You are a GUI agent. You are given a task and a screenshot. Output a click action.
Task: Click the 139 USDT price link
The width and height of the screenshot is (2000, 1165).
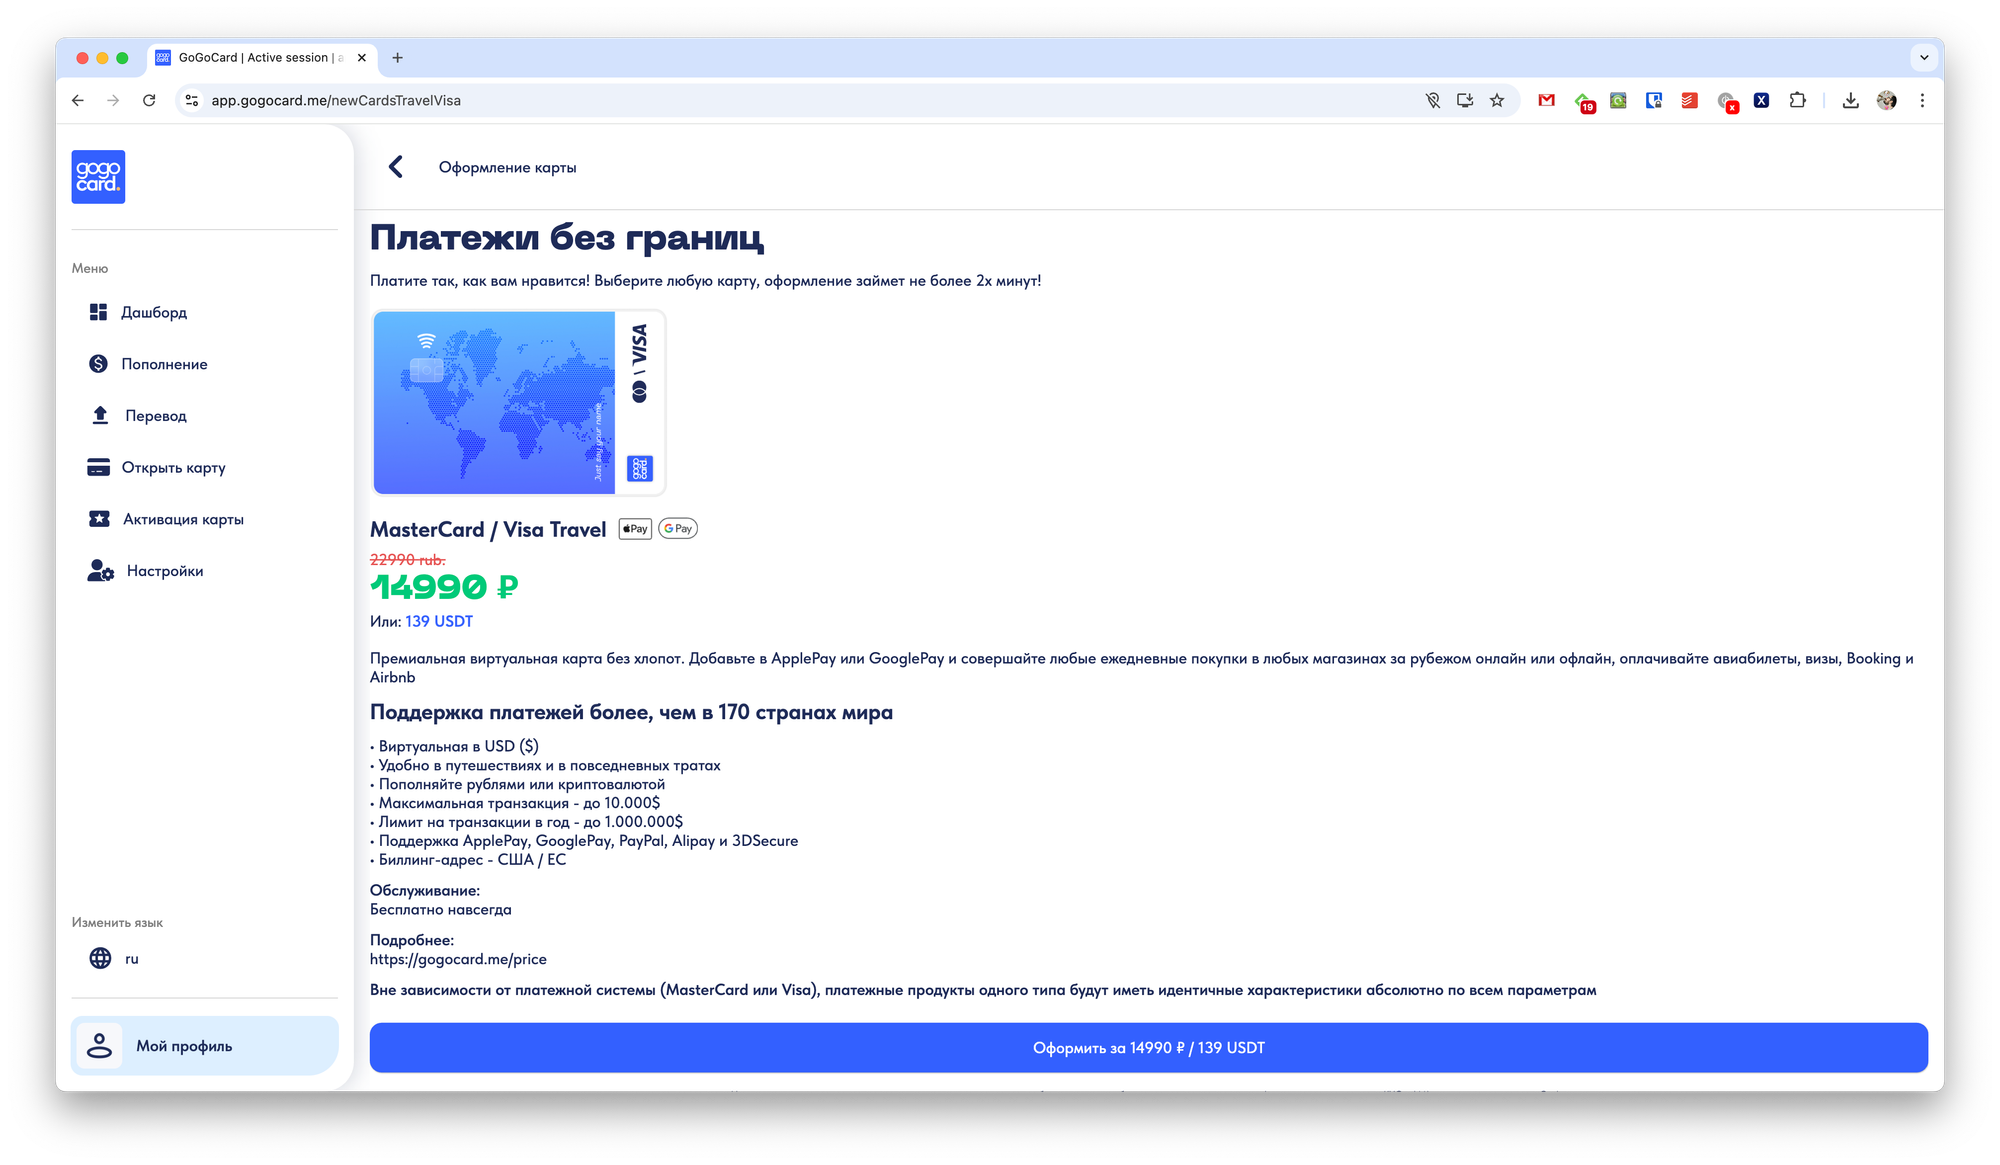(438, 621)
